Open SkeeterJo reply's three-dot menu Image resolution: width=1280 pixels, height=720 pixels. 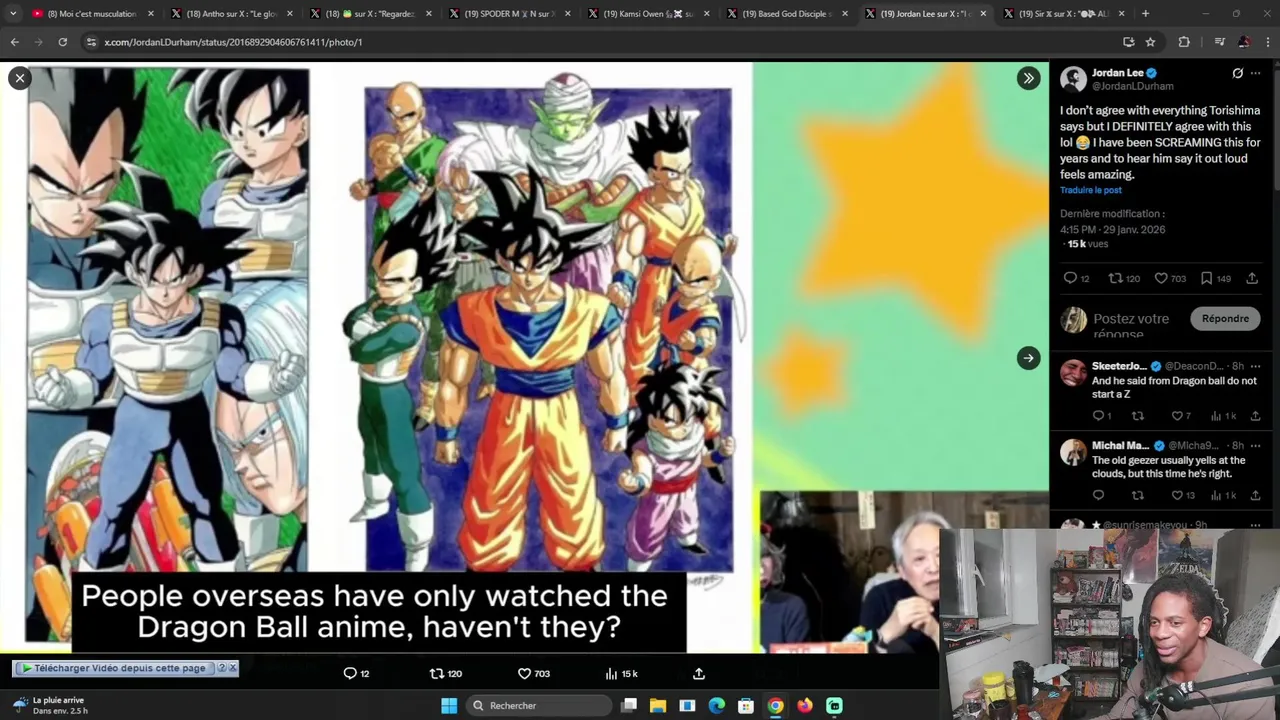pos(1255,366)
